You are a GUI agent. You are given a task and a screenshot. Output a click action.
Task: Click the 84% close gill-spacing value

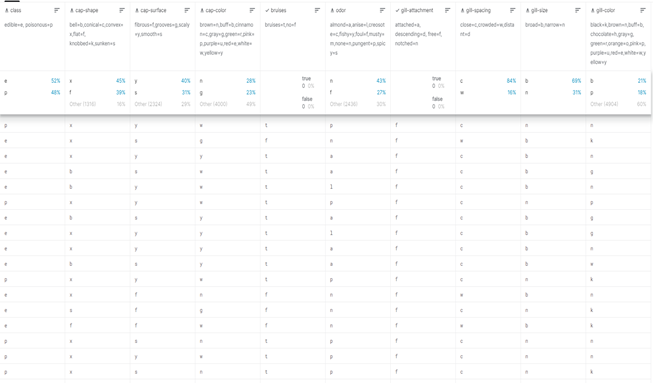click(511, 81)
